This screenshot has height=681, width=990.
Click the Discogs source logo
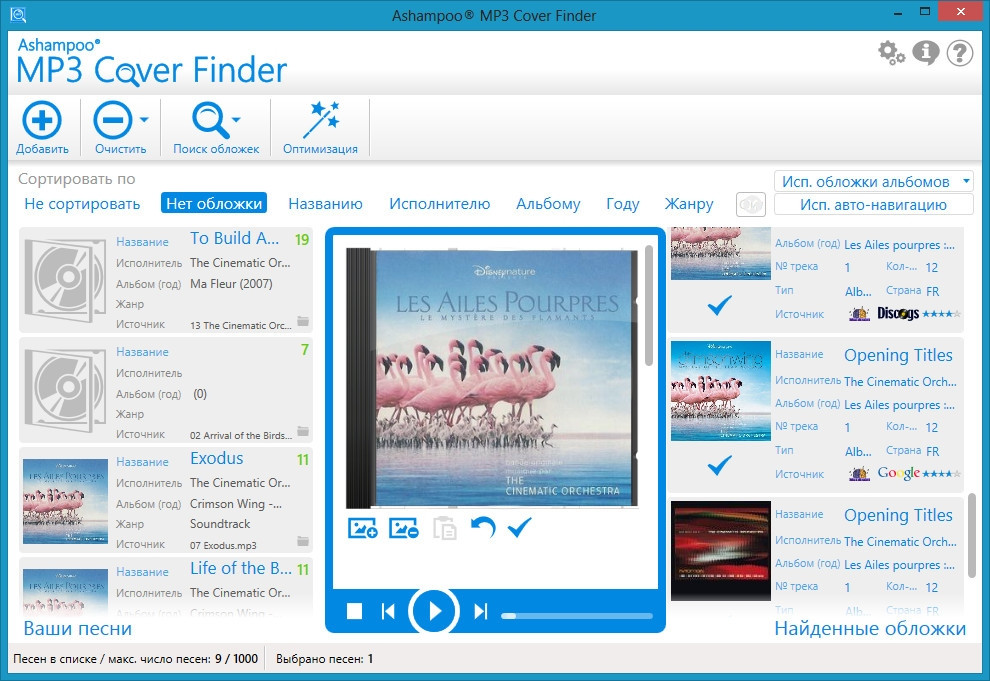point(898,313)
